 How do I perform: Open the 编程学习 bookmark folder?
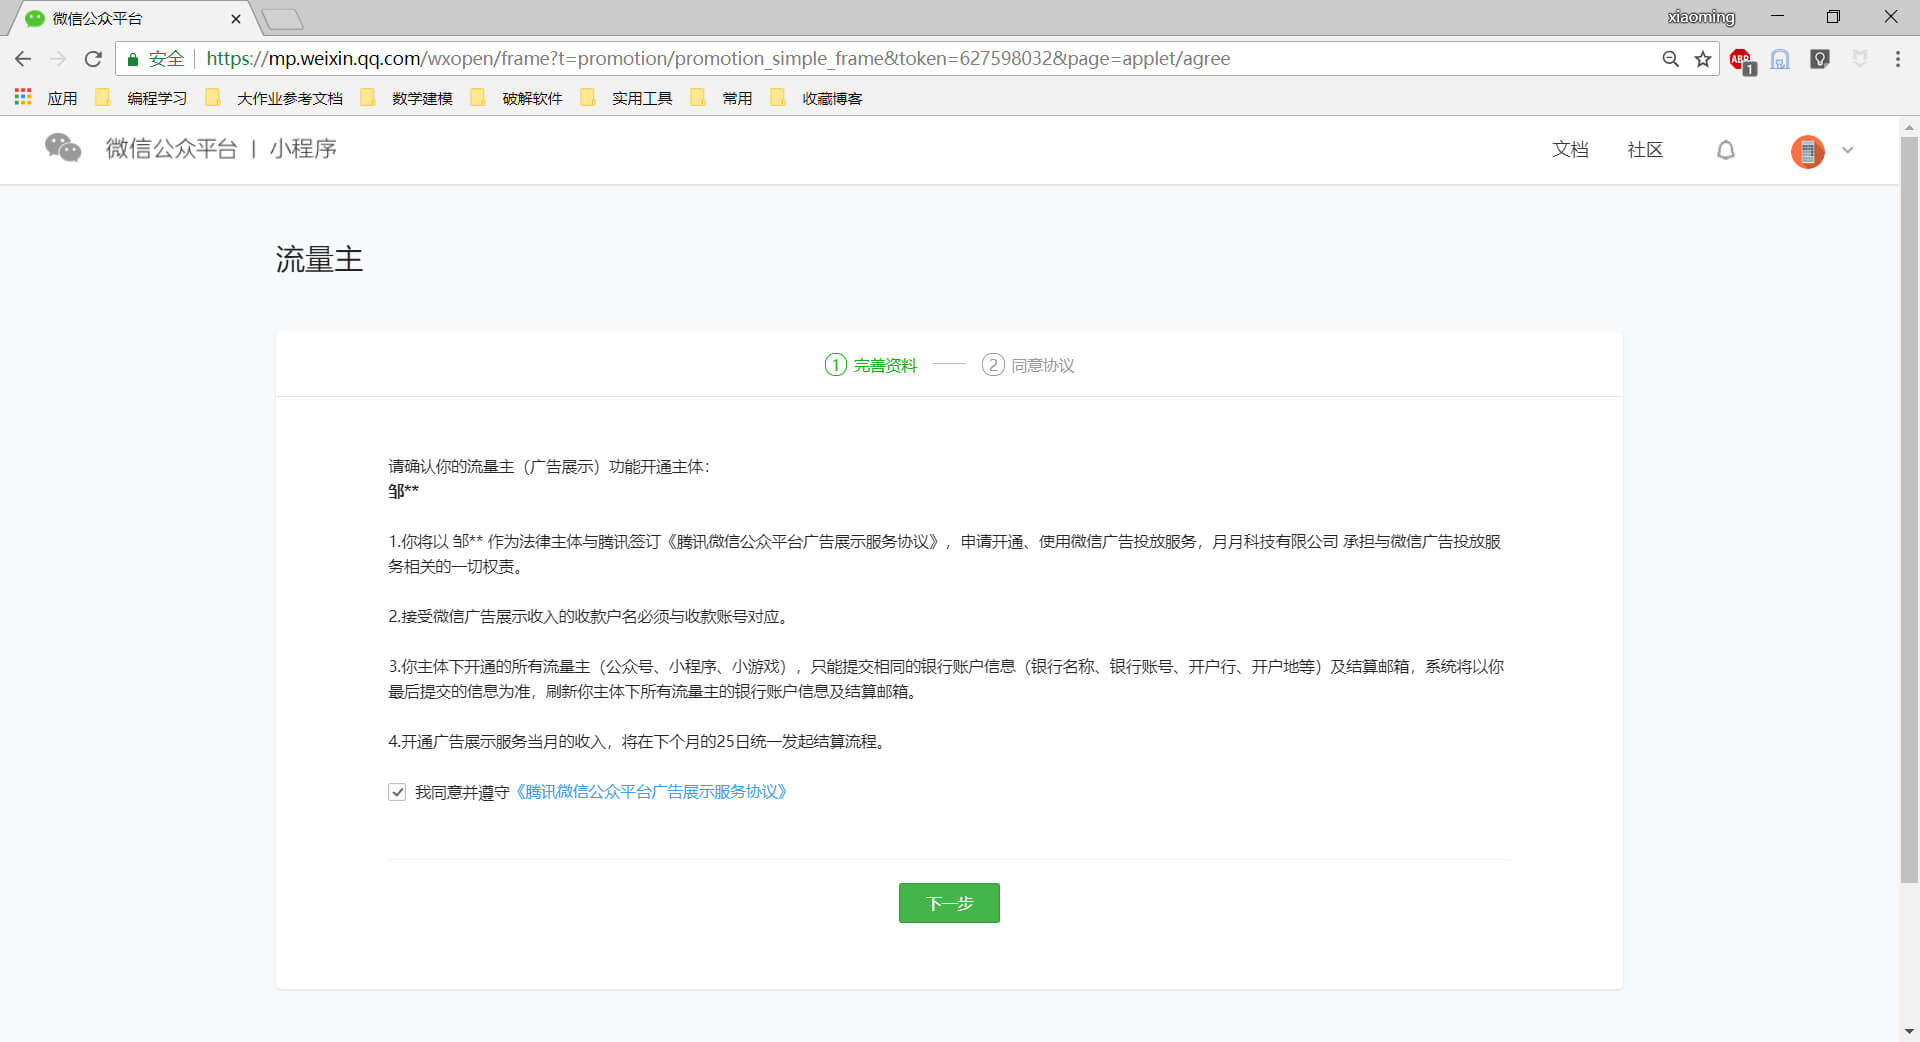[x=141, y=98]
